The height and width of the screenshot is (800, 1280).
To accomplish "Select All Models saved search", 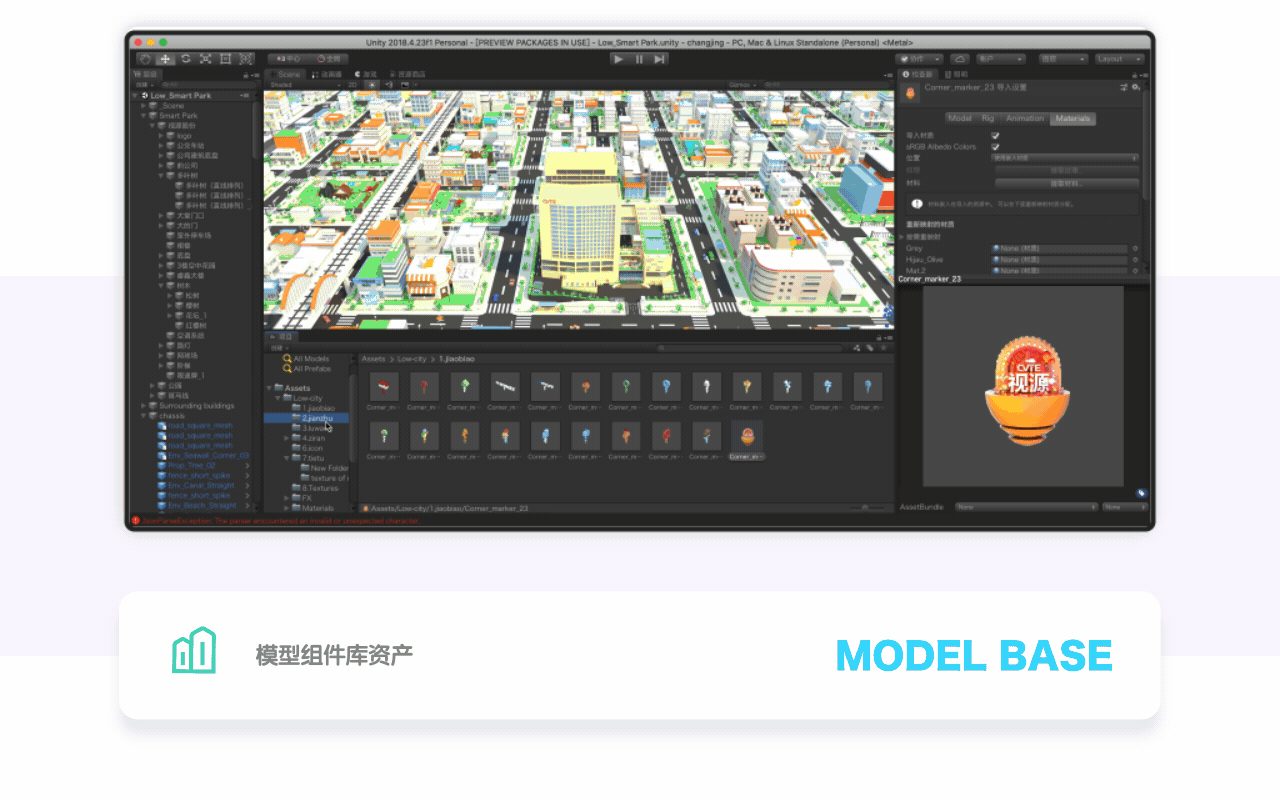I will pos(306,358).
